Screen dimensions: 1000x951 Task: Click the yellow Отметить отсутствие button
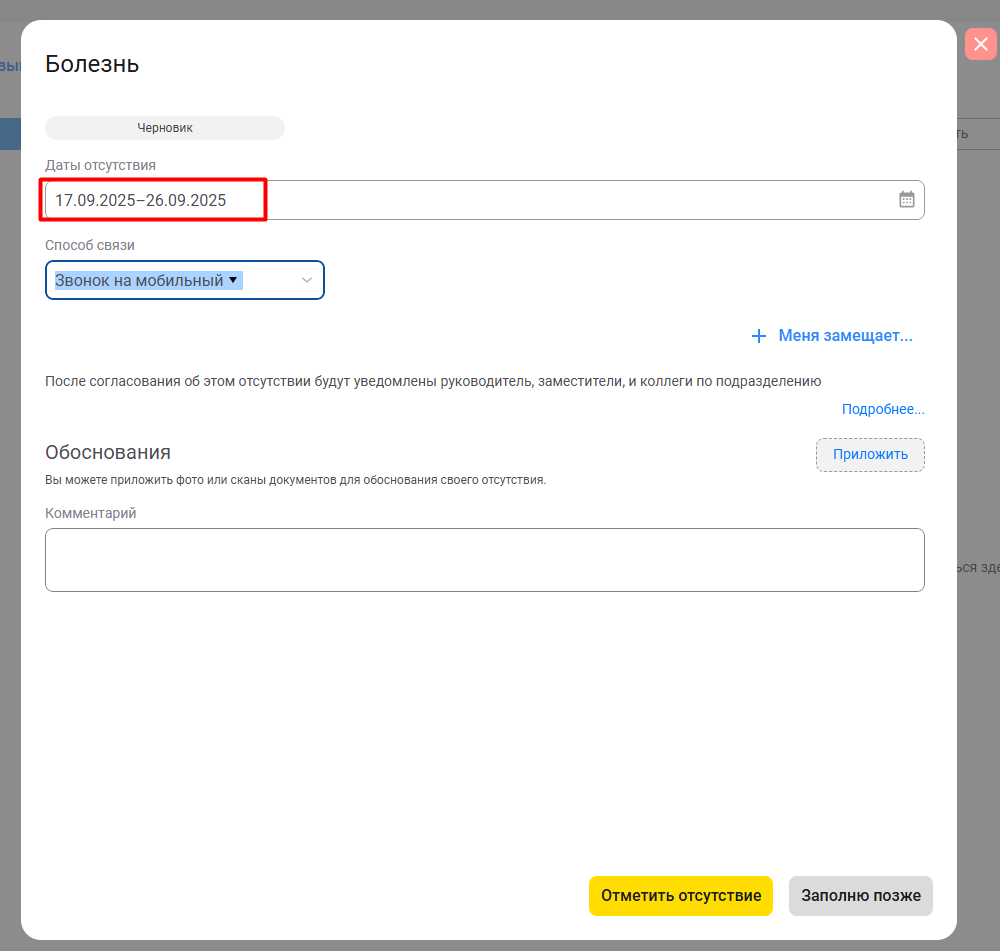point(680,896)
